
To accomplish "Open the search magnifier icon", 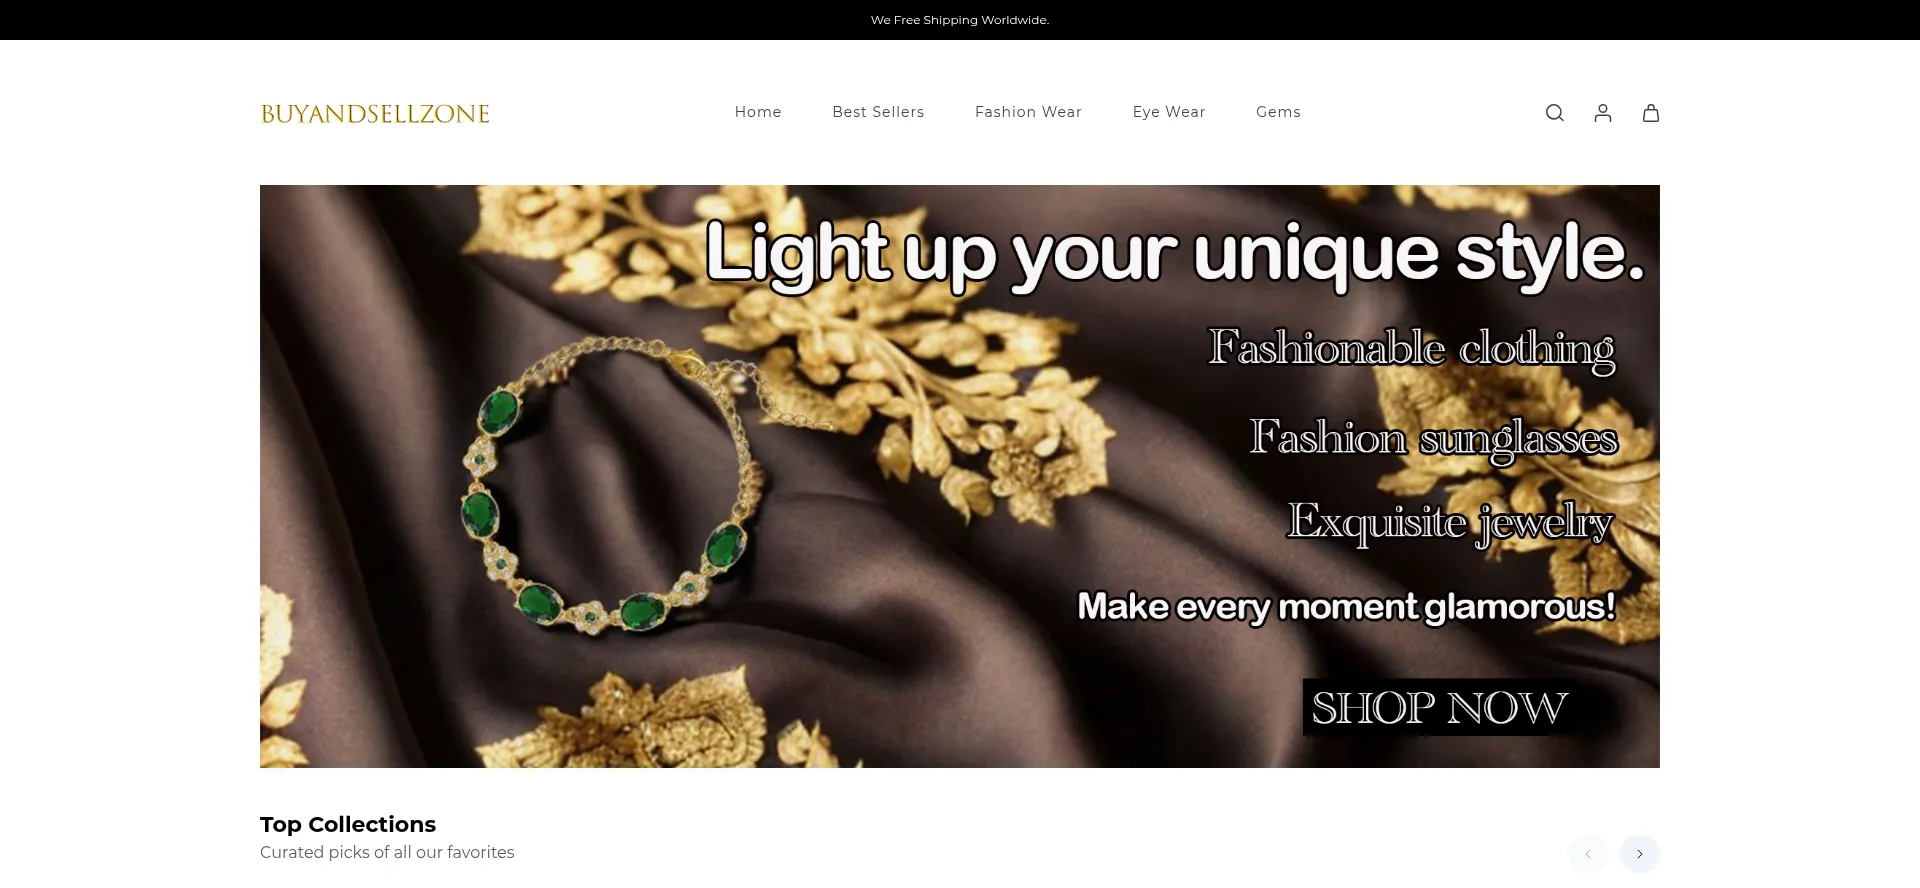I will tap(1554, 113).
